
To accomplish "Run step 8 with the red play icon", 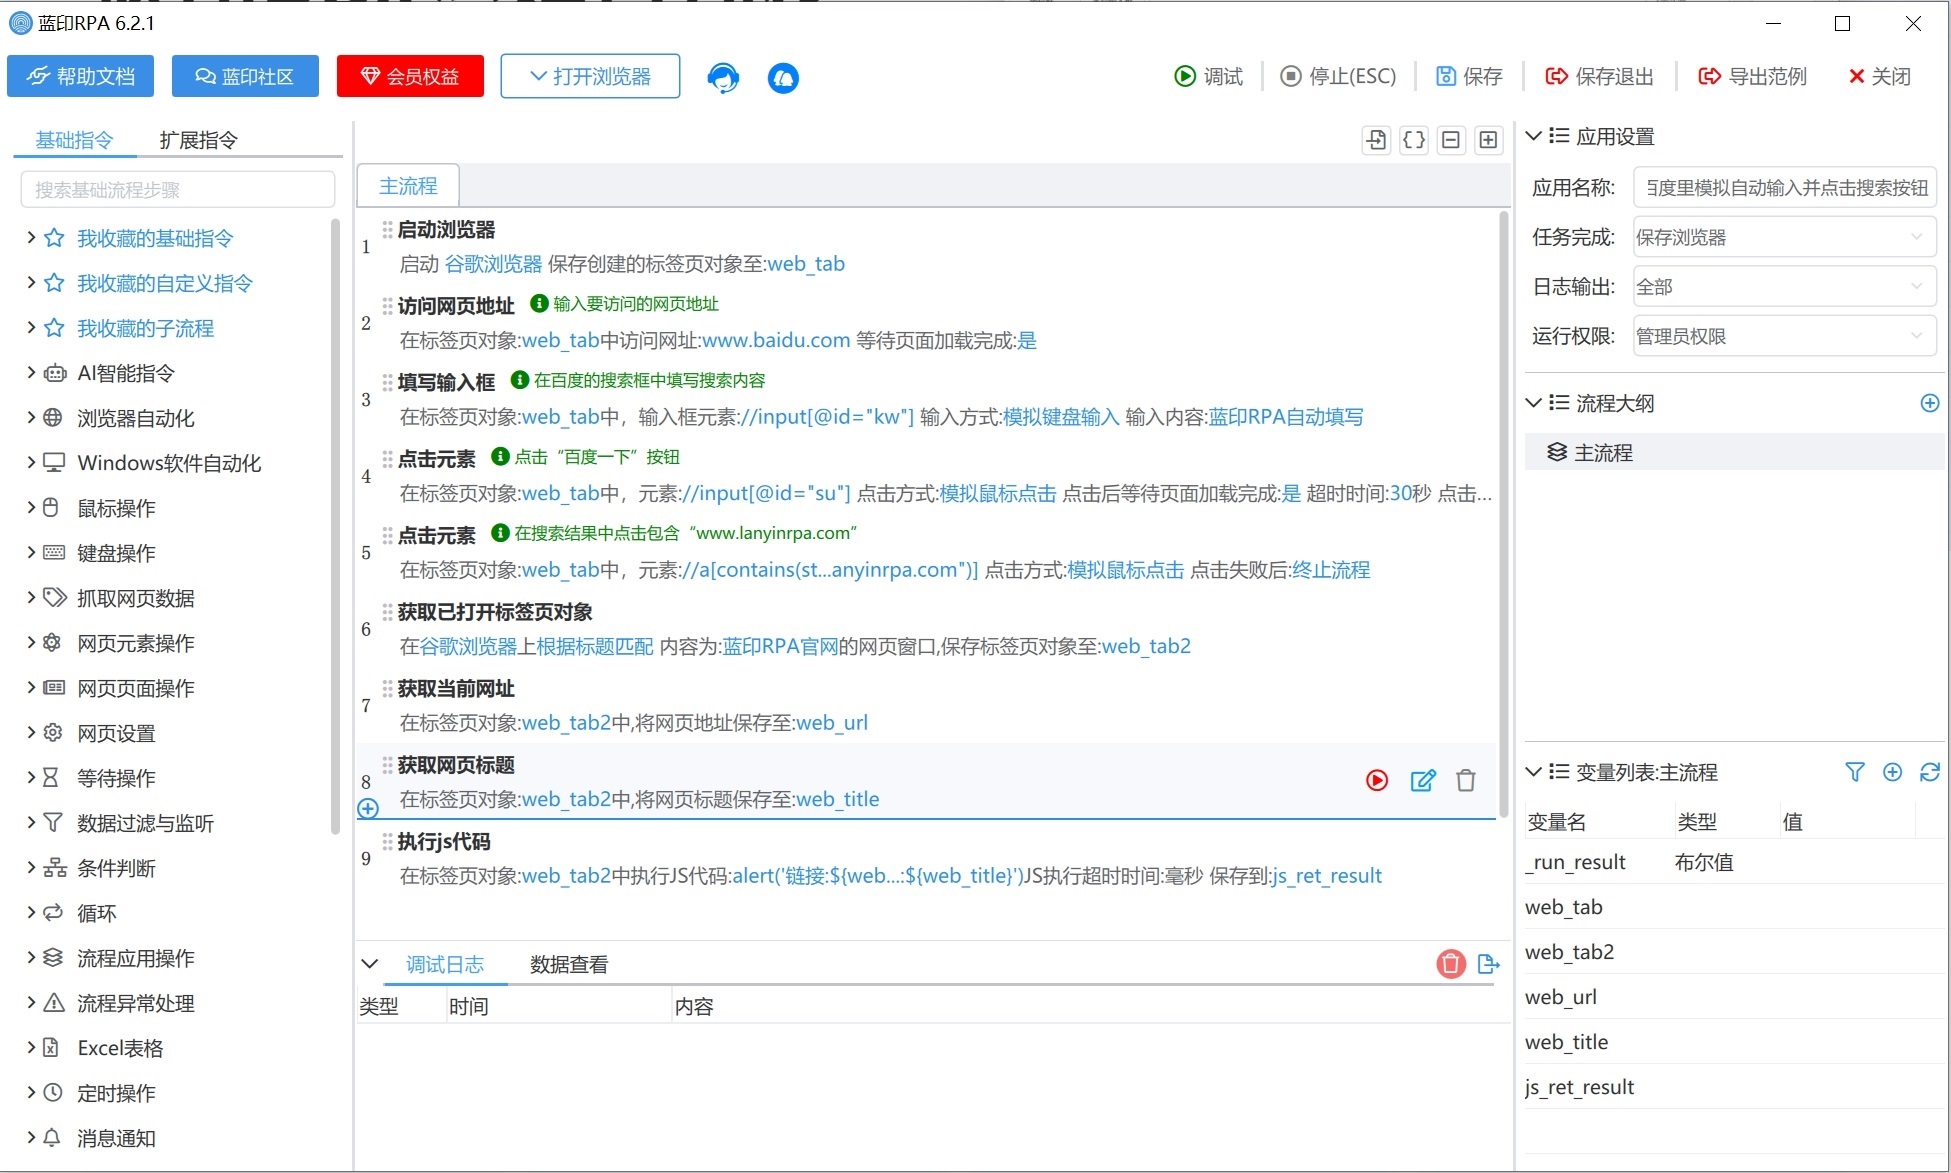I will point(1377,781).
